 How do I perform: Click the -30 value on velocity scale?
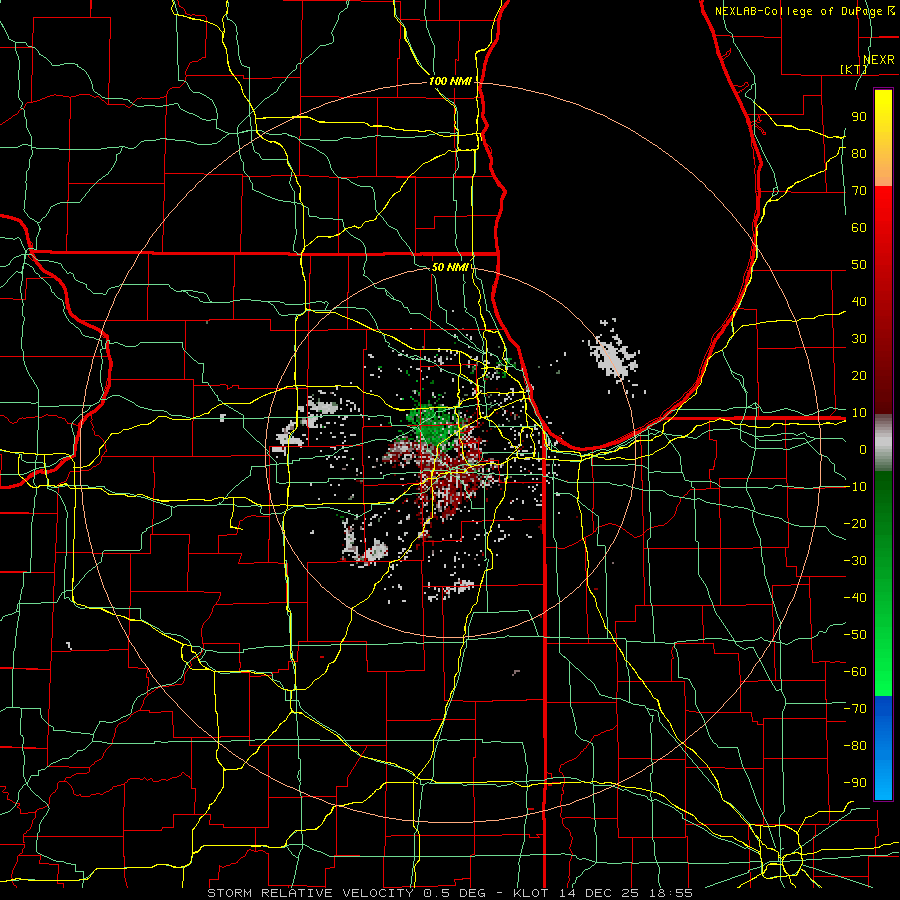click(x=855, y=560)
